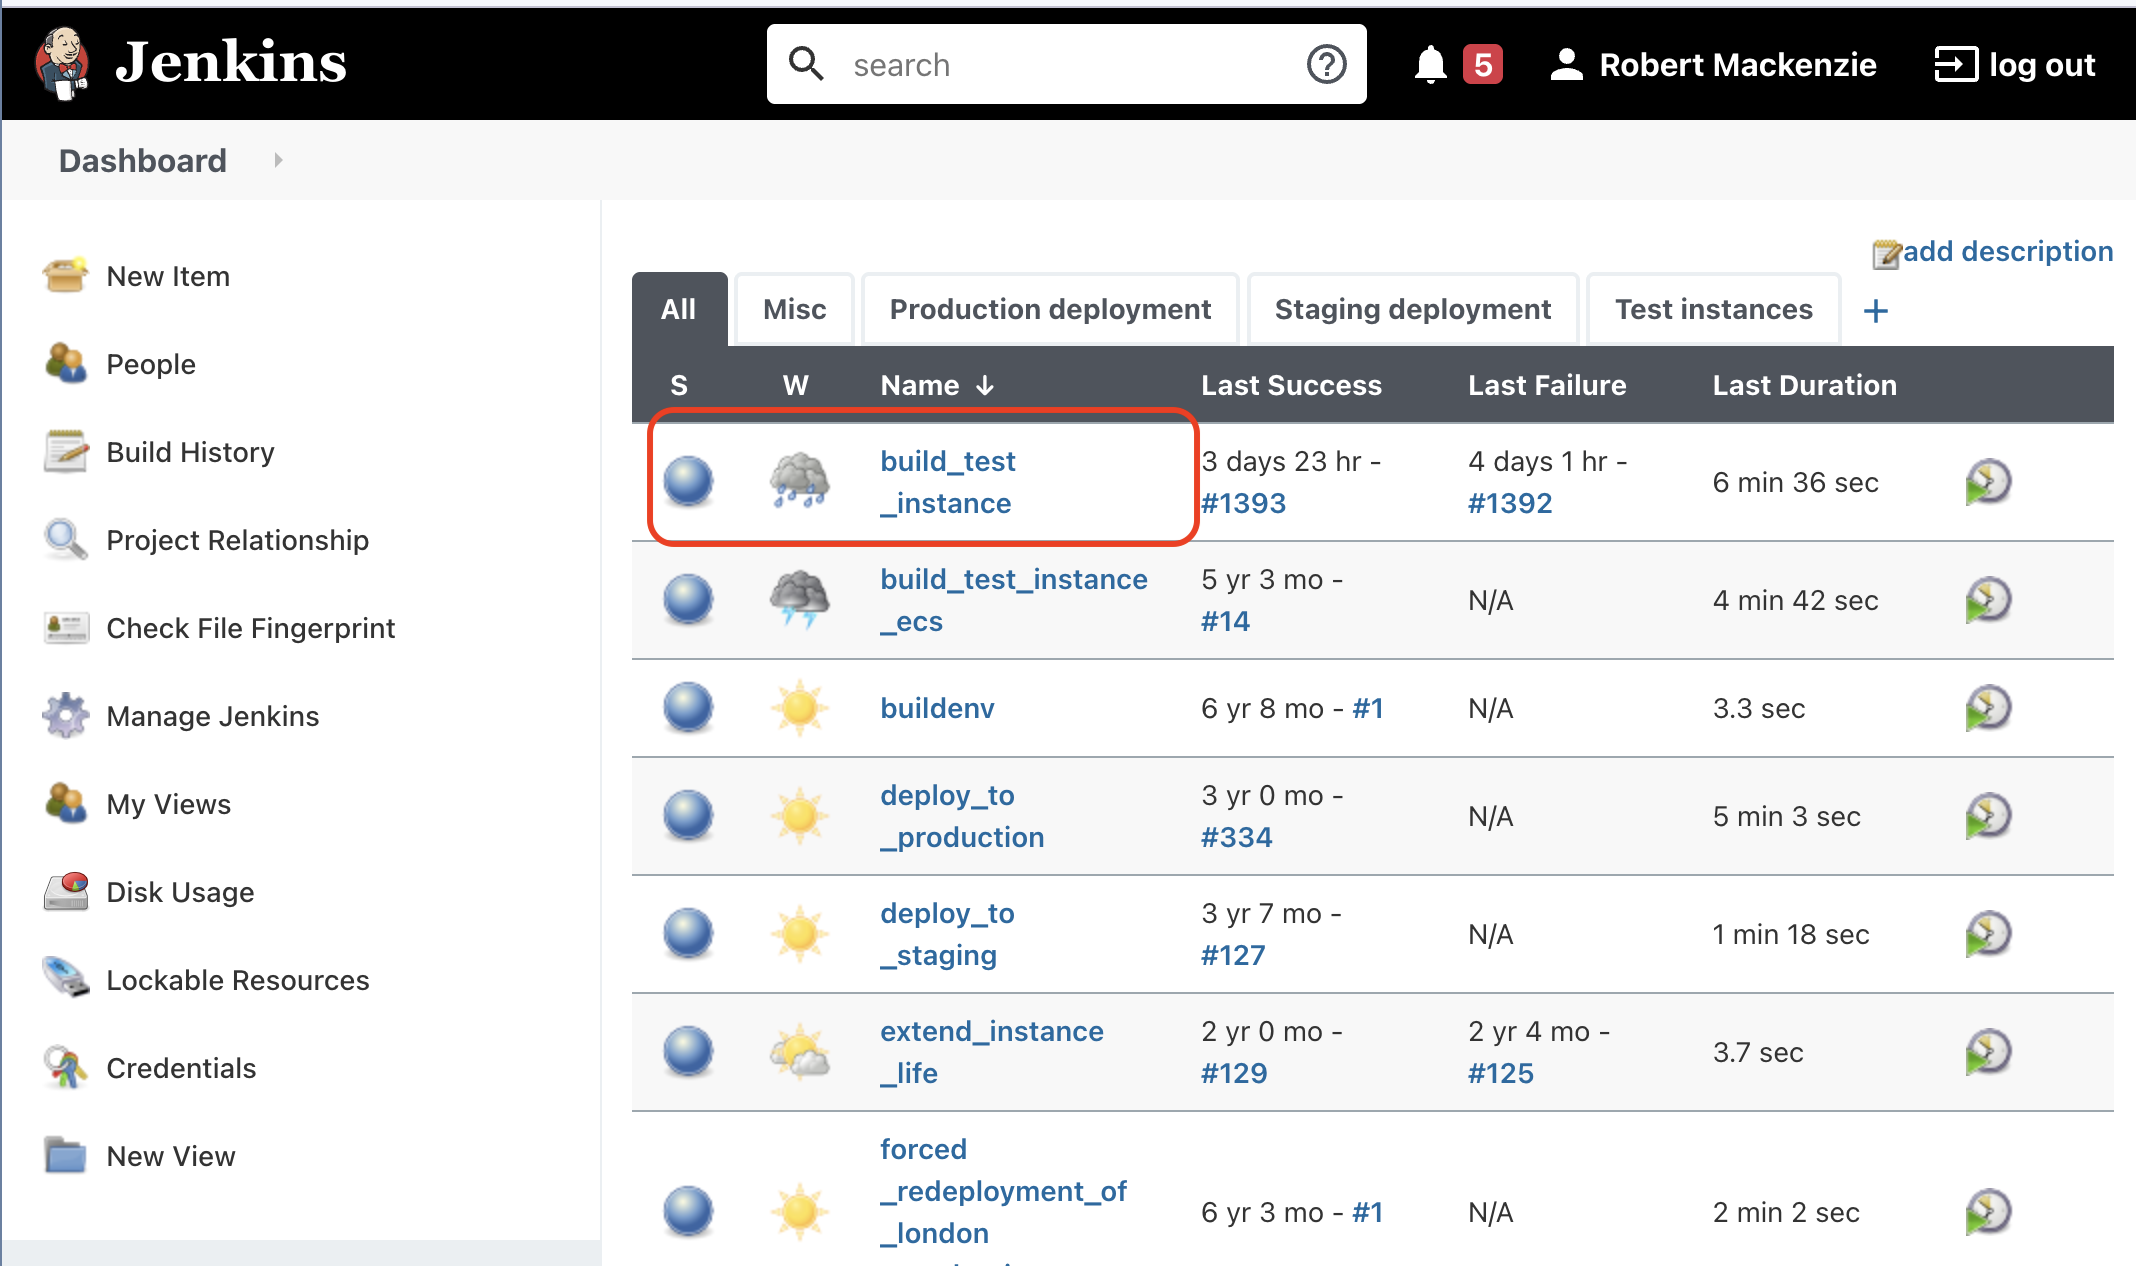
Task: Schedule a build for forced_redeployment_of_london
Action: [1988, 1212]
